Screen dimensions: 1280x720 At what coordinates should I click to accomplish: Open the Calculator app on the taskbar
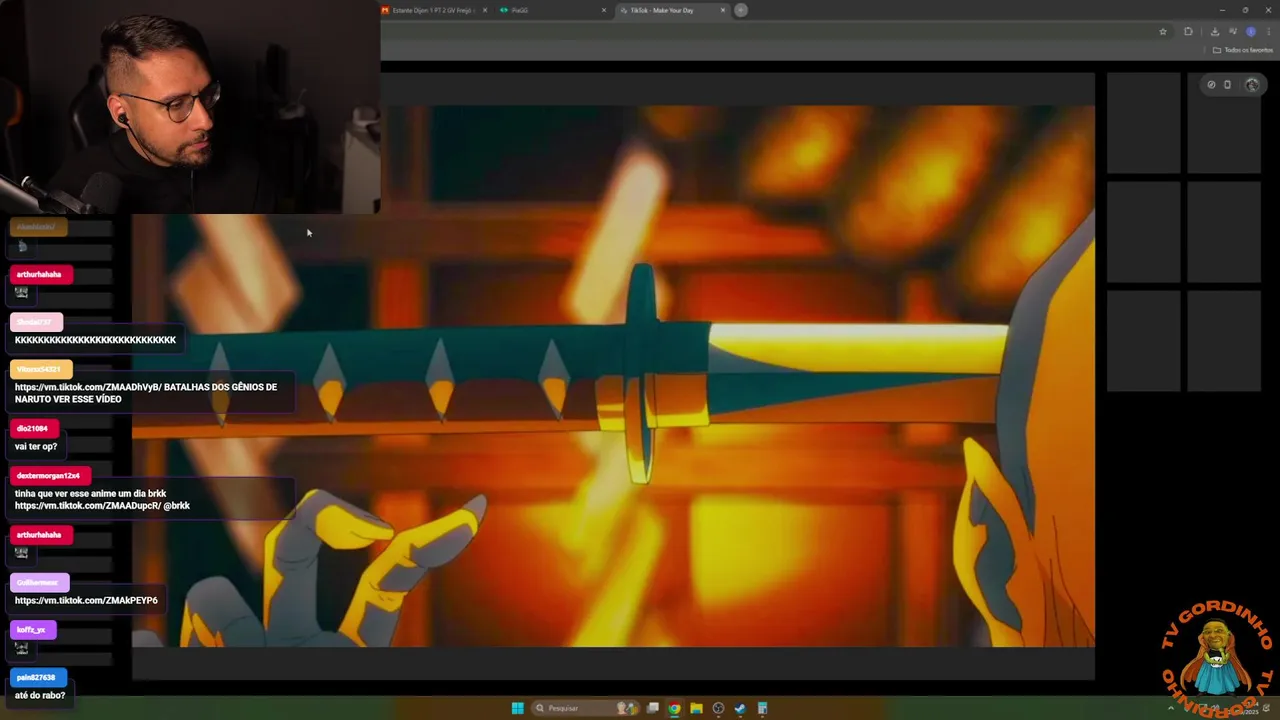click(x=762, y=708)
